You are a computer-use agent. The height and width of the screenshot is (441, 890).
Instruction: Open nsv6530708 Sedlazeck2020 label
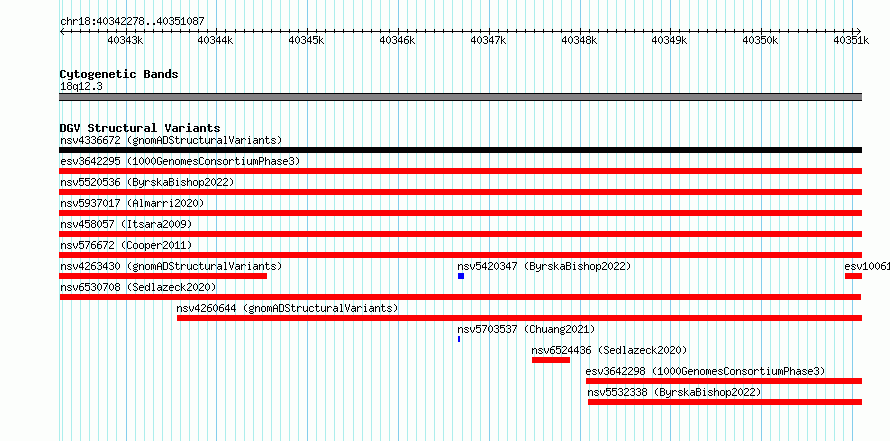coord(138,287)
